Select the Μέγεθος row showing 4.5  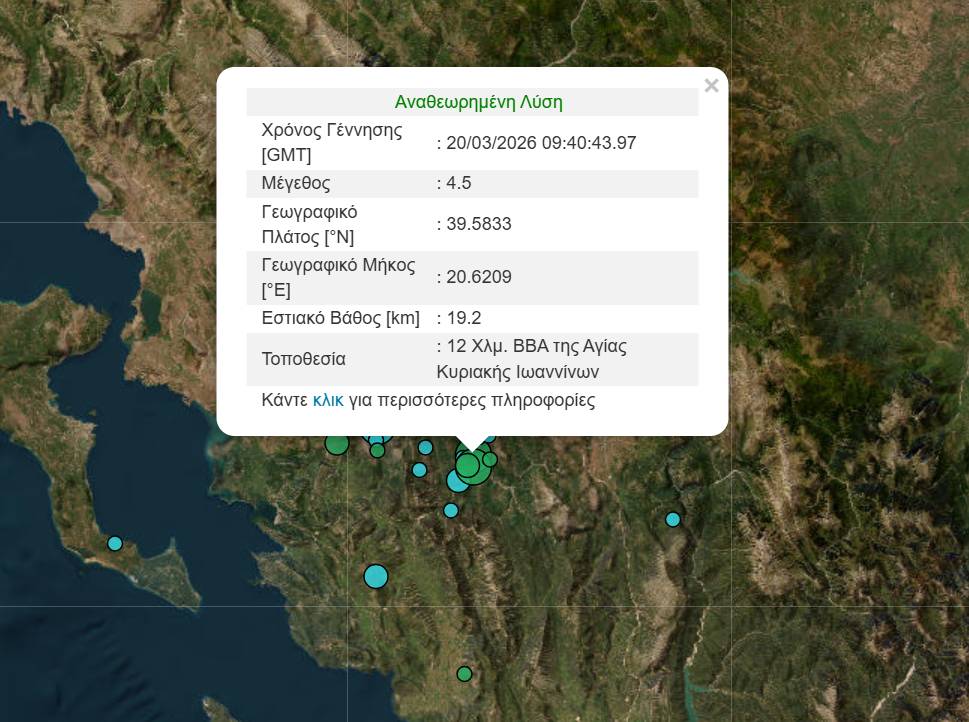pos(472,183)
